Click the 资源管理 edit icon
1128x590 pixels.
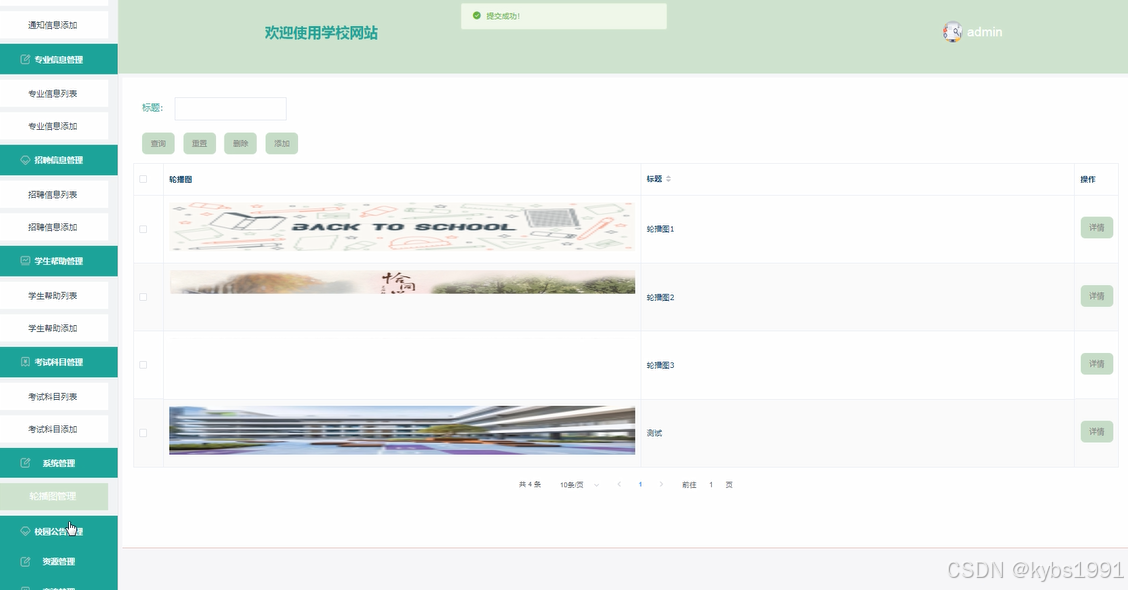pos(25,562)
